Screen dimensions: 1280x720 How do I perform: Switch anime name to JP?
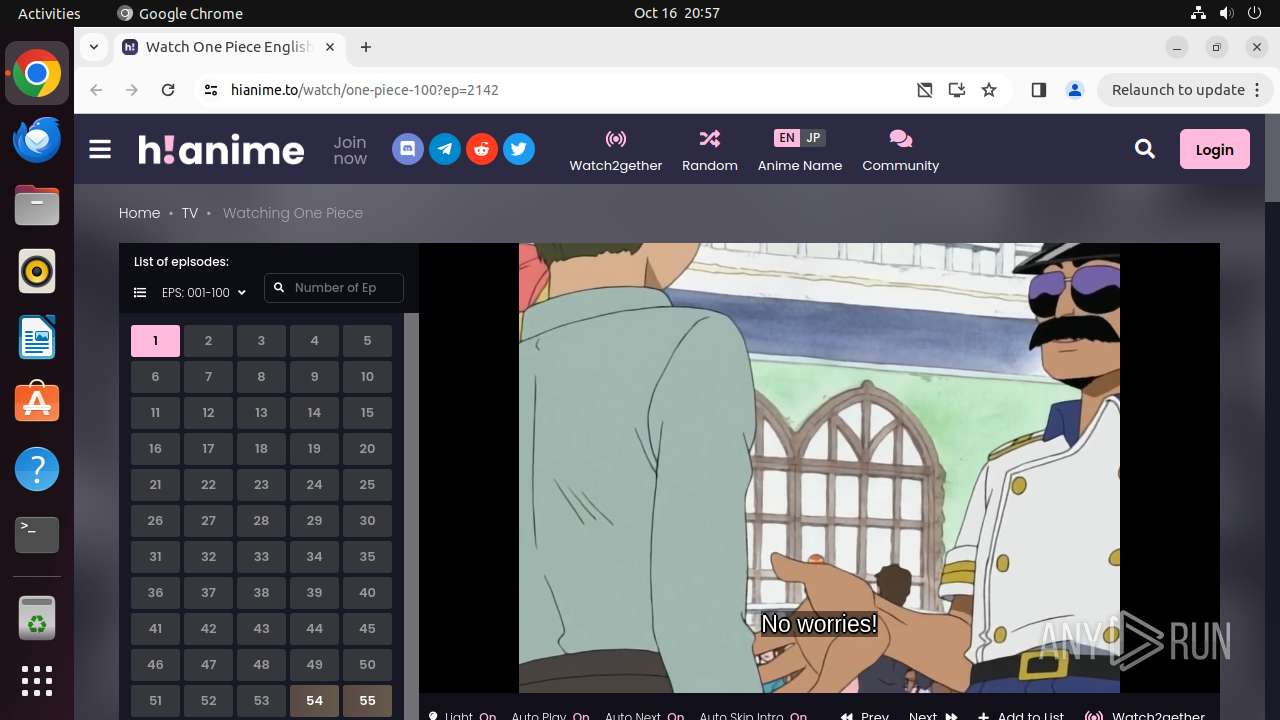(813, 138)
